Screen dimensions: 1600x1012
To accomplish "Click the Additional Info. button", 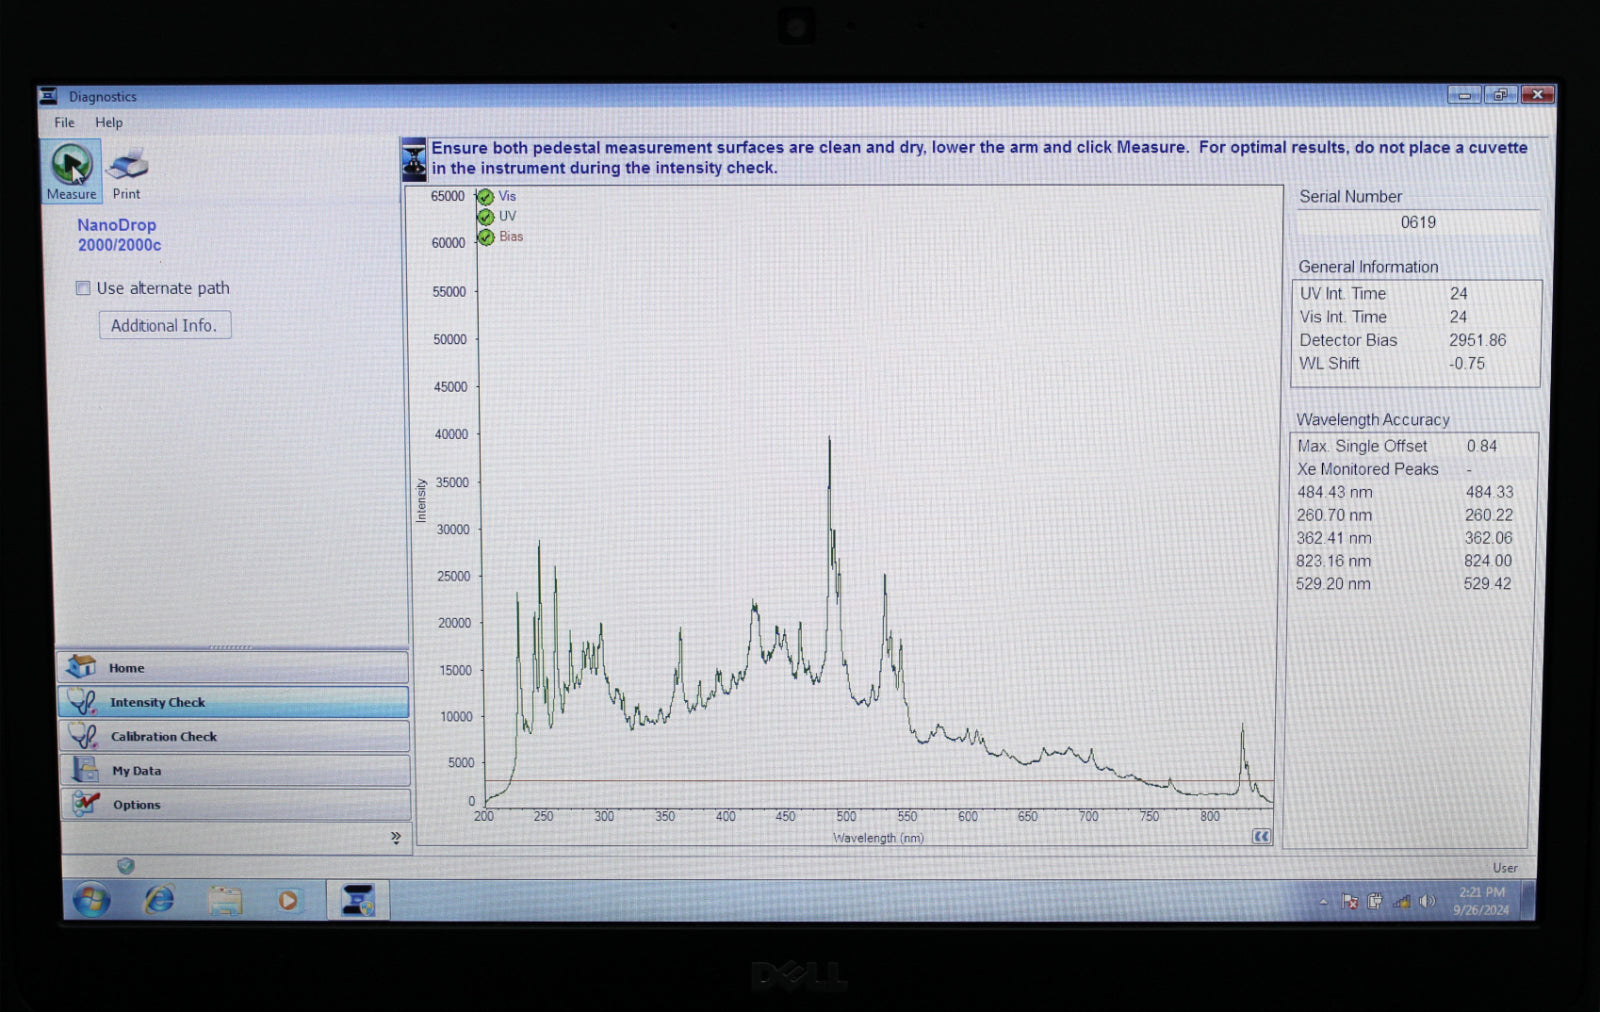I will tap(165, 325).
